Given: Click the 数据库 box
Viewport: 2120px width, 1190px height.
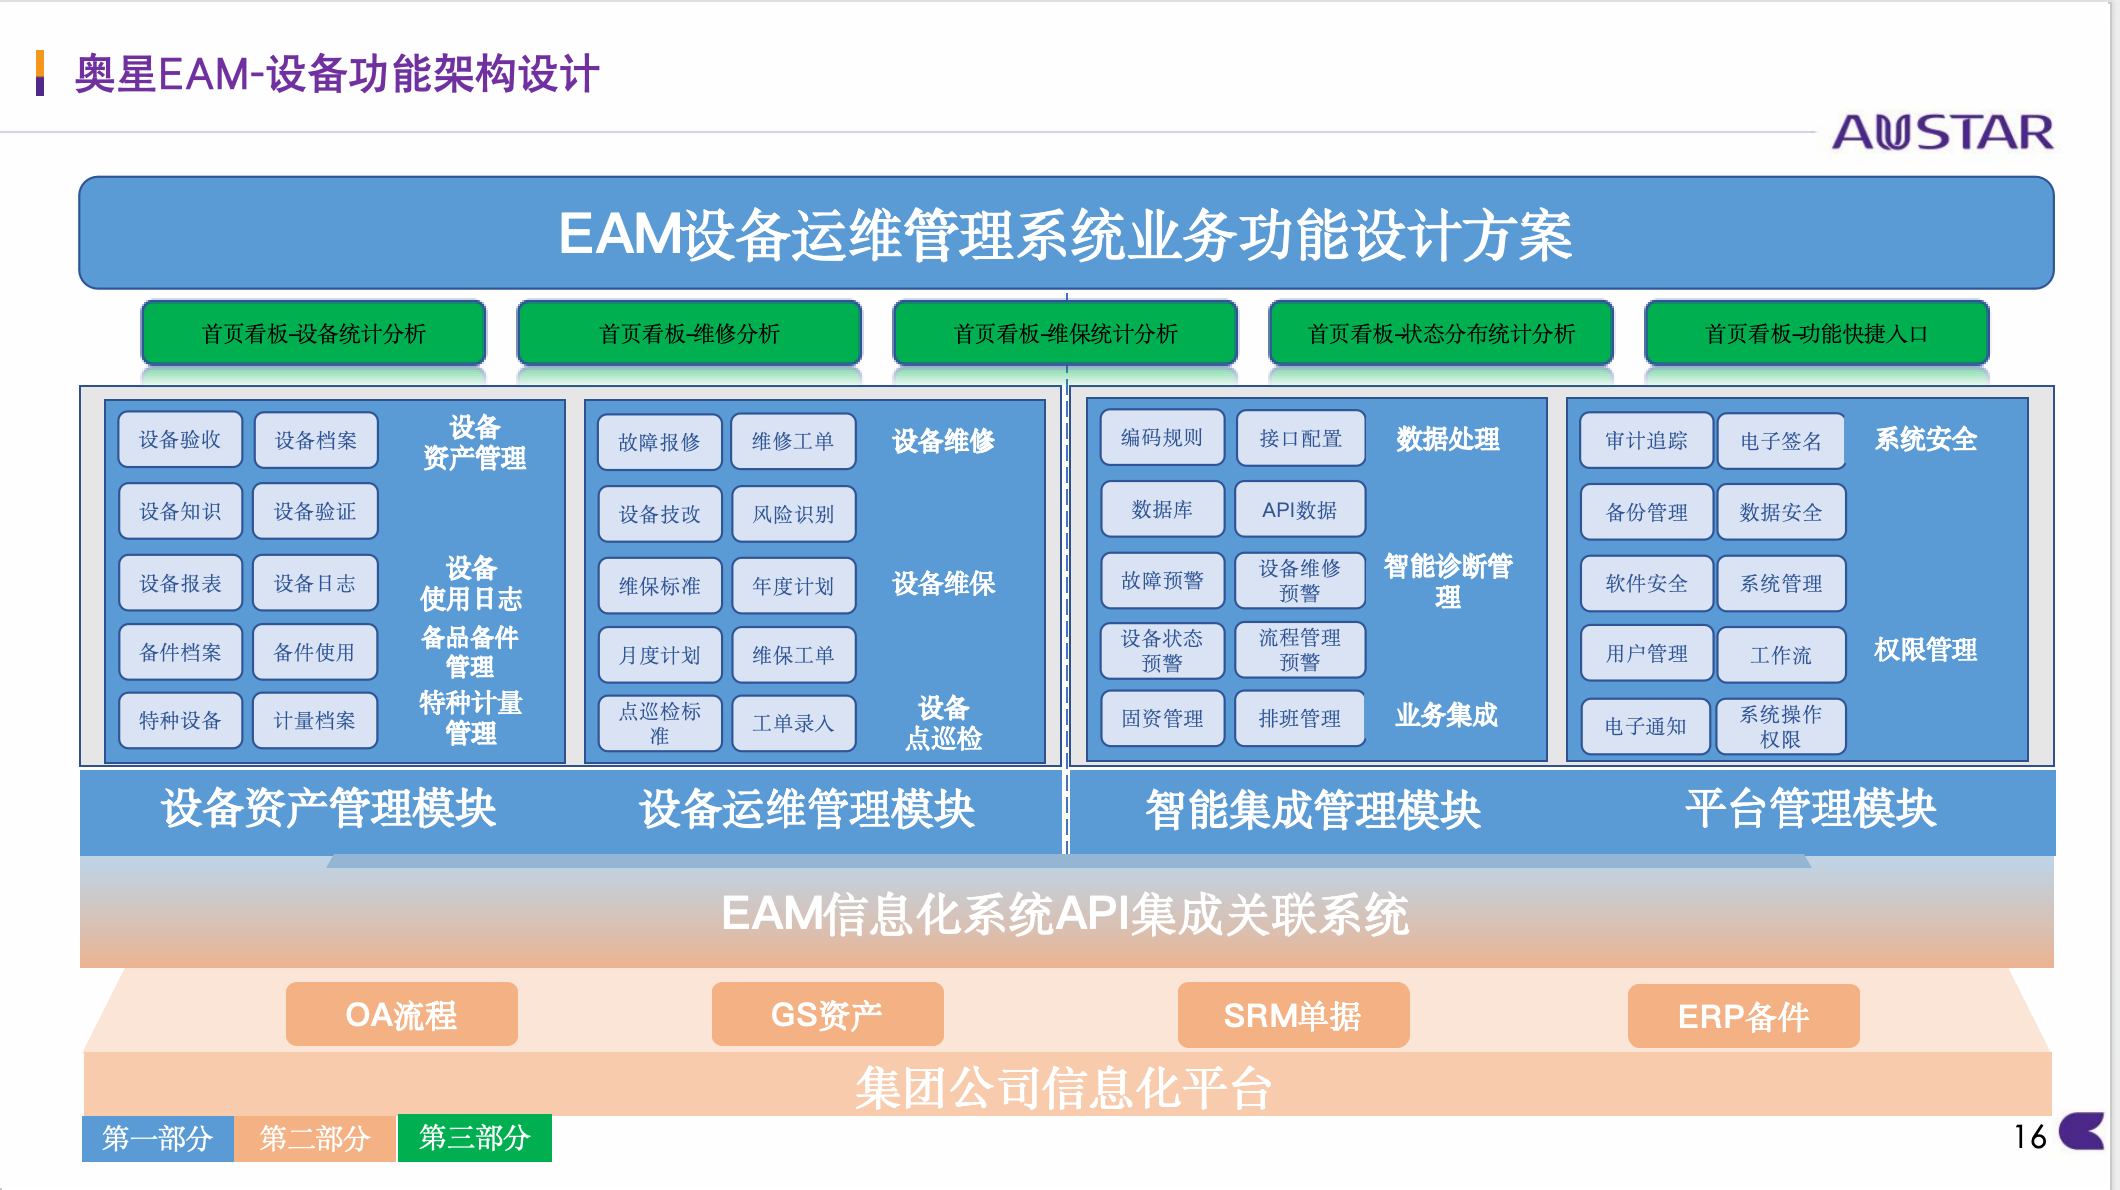Looking at the screenshot, I should (x=1162, y=509).
